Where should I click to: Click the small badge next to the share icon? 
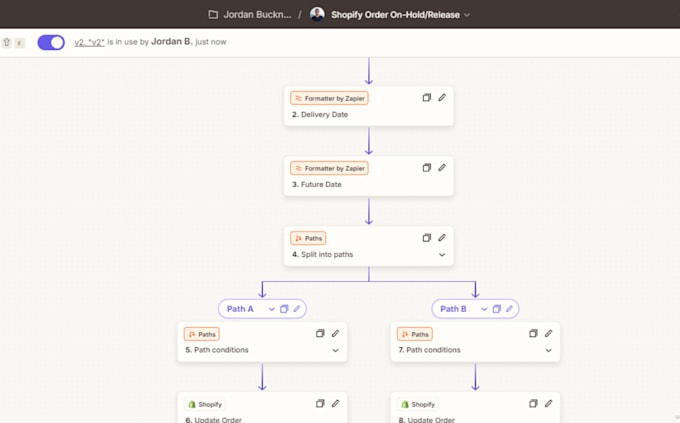(x=20, y=43)
